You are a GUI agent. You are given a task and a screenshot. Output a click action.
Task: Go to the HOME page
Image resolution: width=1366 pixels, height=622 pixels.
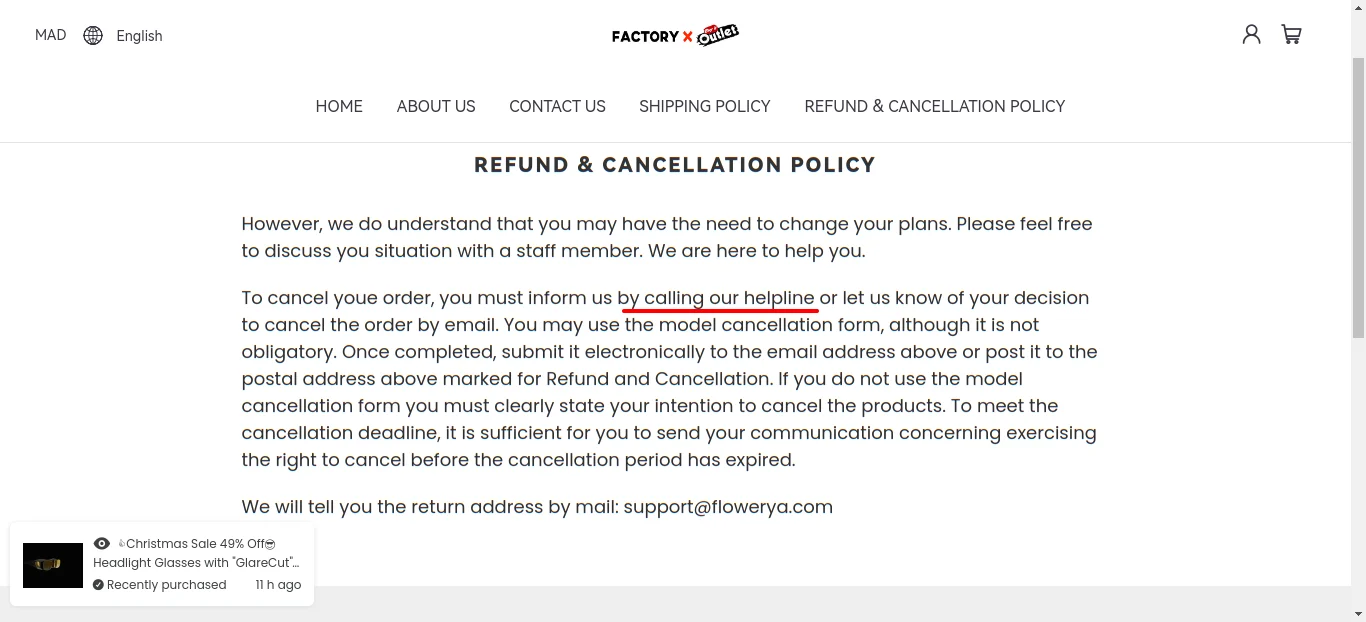pos(339,106)
